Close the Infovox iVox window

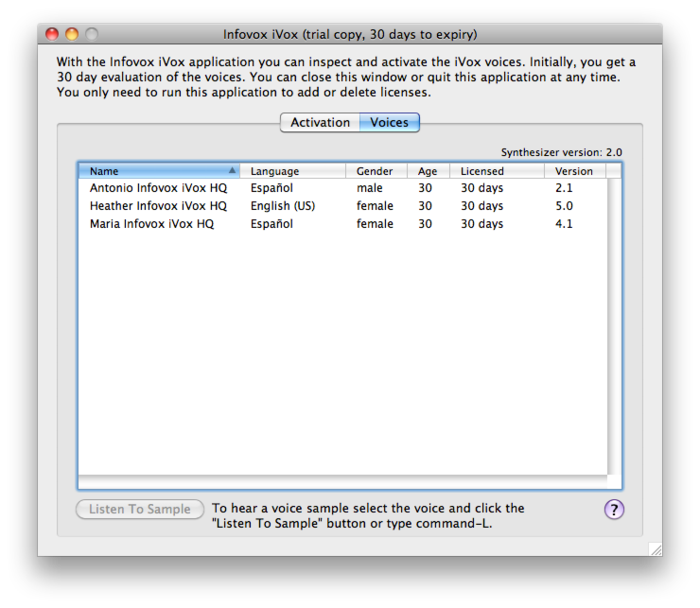click(52, 34)
